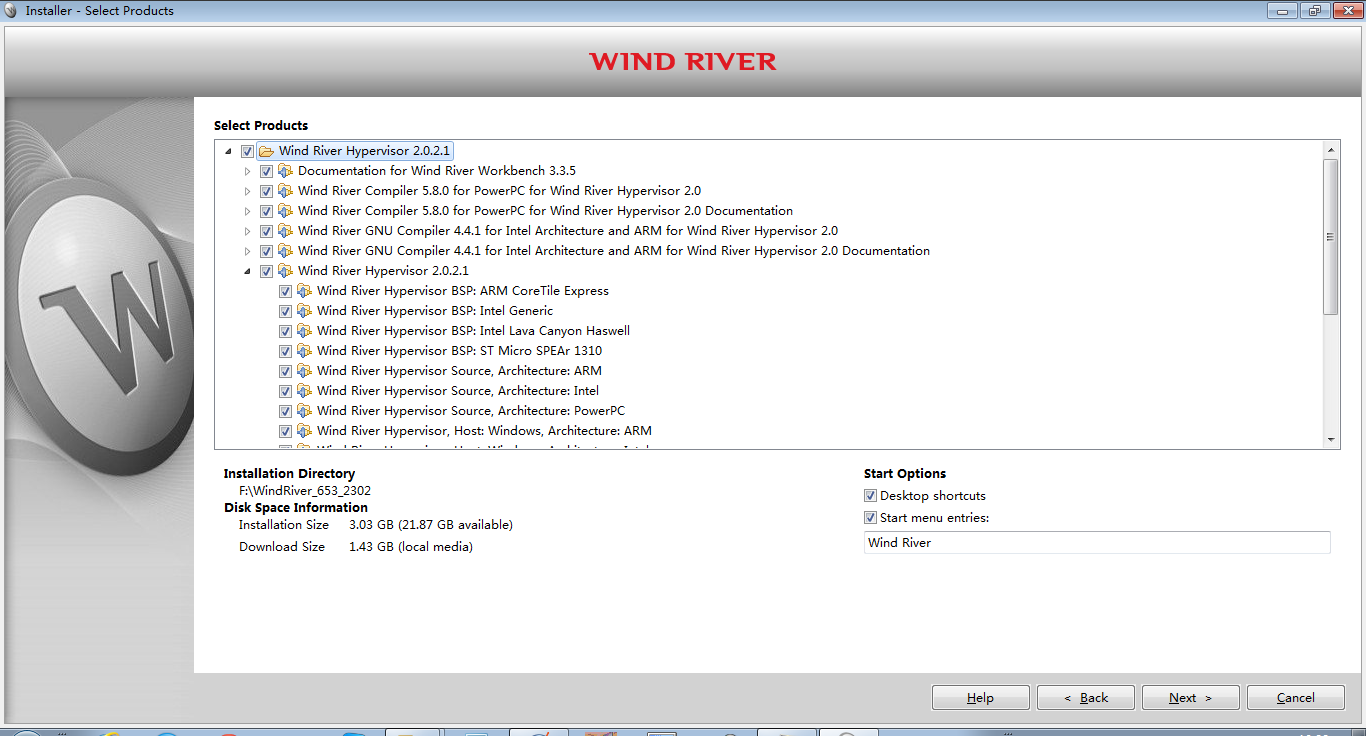
Task: Click installation path F:\WindRiver_653_2302
Action: tap(305, 490)
